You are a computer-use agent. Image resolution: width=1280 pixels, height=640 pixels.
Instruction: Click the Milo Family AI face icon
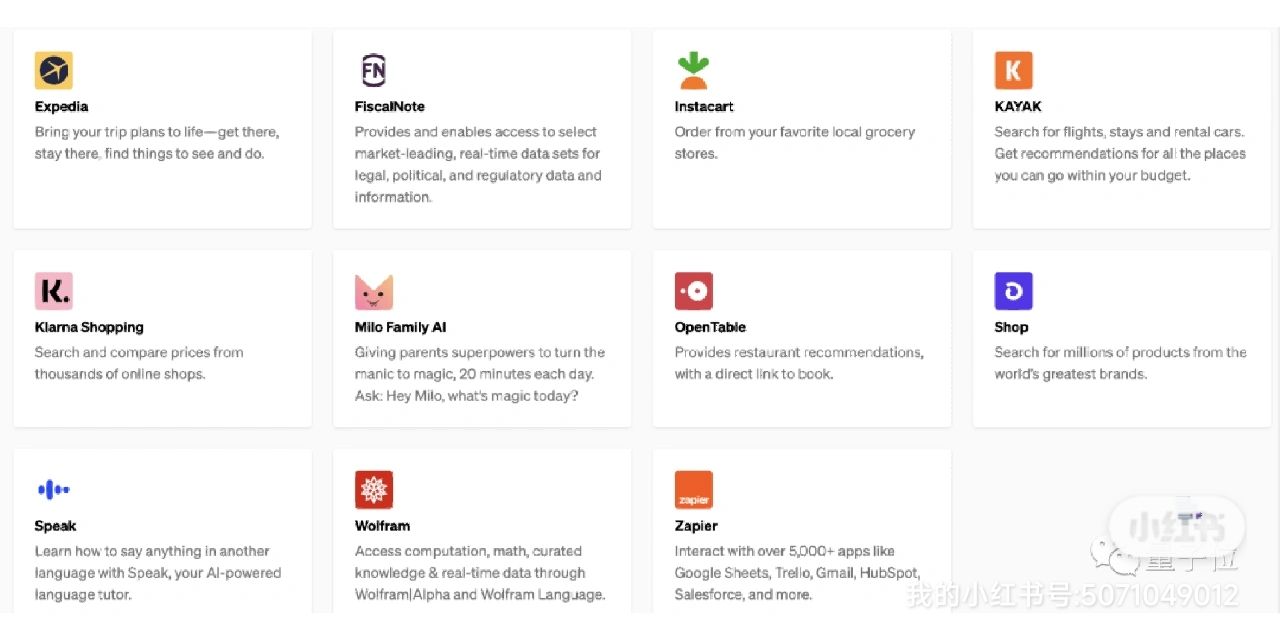tap(373, 291)
